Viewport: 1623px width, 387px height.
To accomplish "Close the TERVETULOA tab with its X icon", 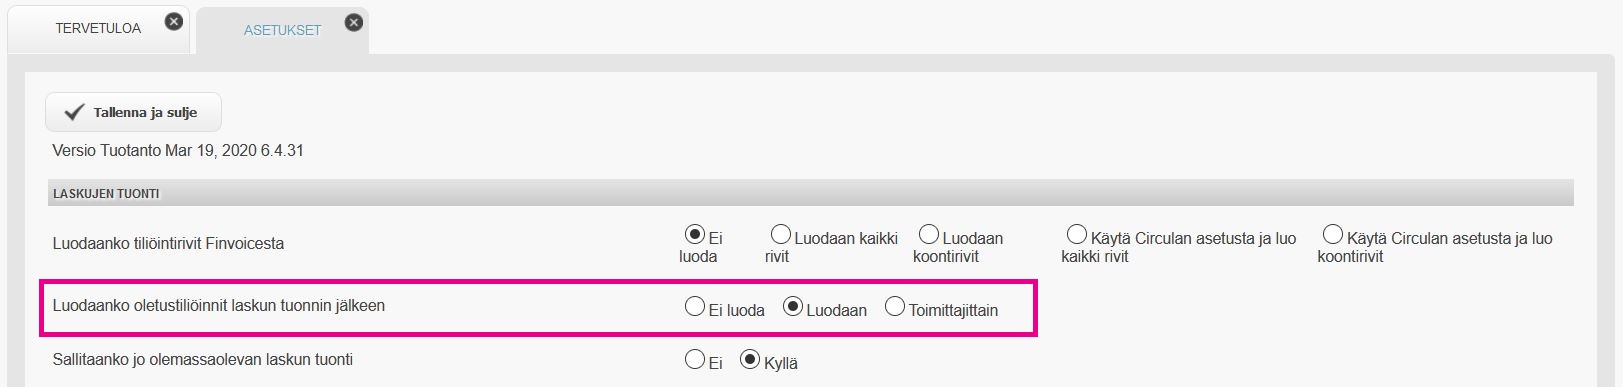I will tap(174, 21).
